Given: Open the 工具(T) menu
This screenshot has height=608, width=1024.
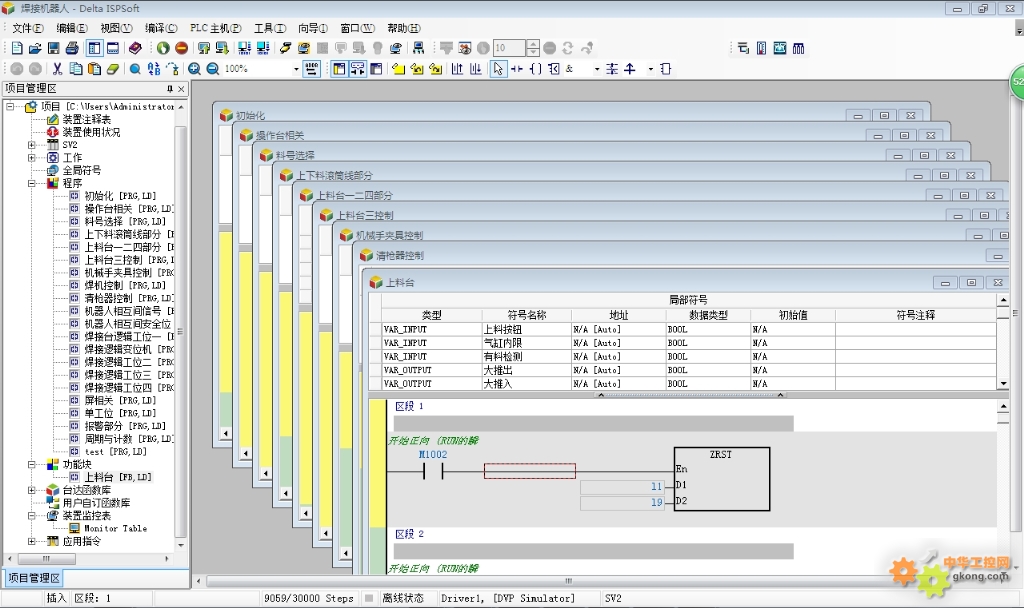Looking at the screenshot, I should [270, 28].
